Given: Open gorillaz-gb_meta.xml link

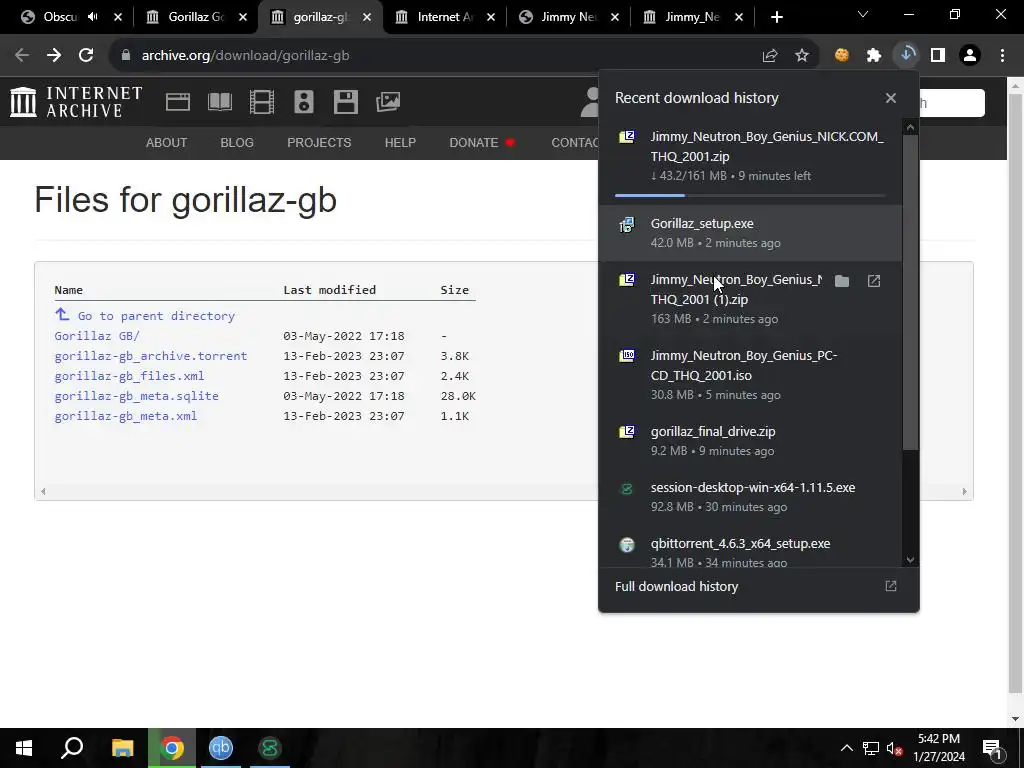Looking at the screenshot, I should tap(125, 416).
